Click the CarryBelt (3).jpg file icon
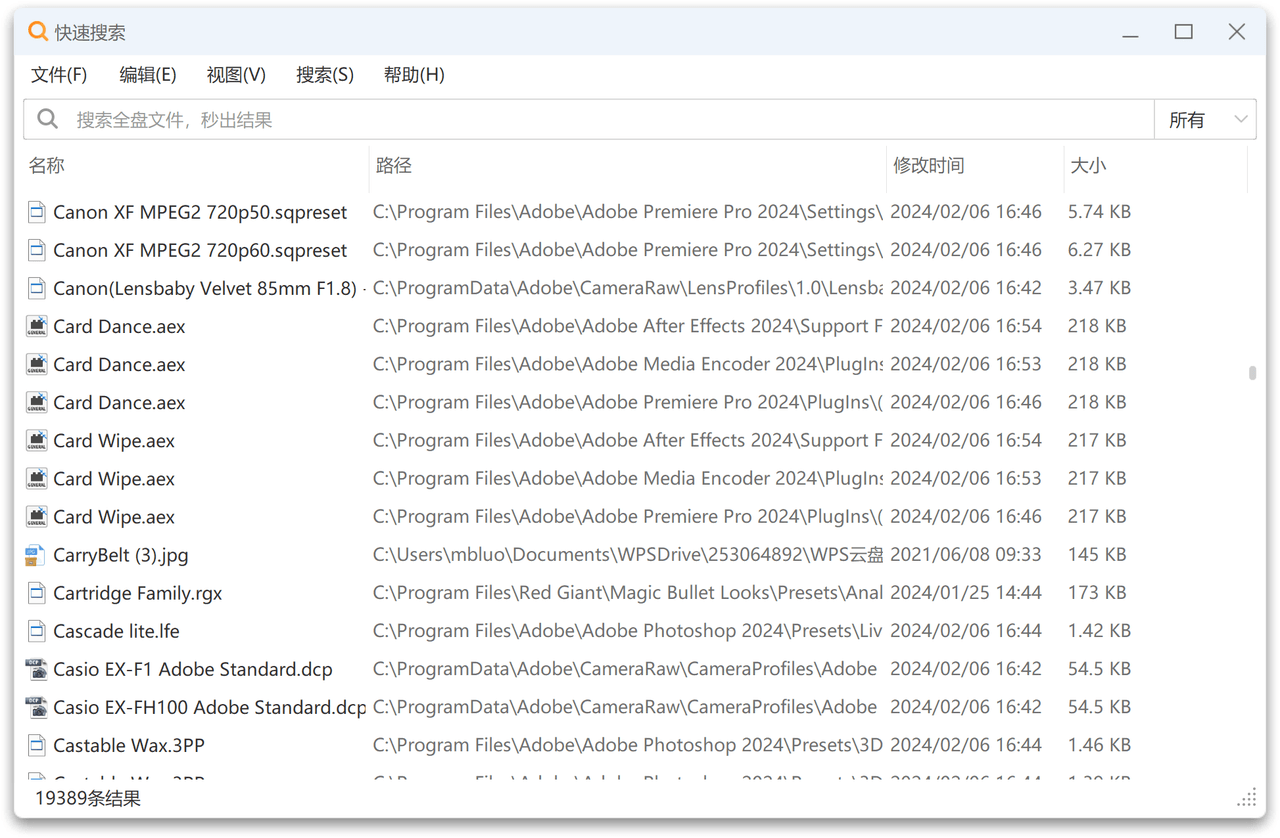1280x838 pixels. (36, 555)
